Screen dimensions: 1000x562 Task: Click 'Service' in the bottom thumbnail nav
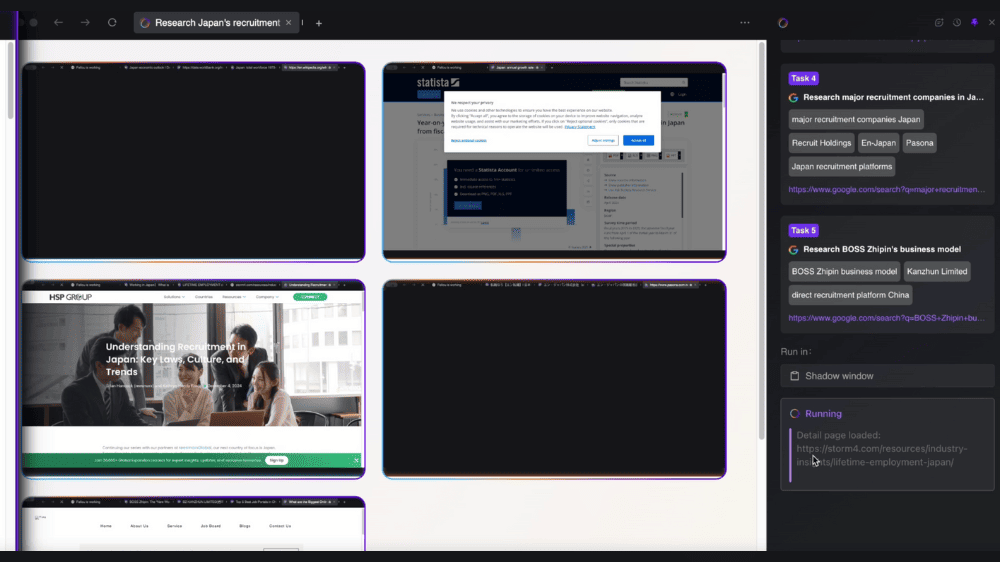point(174,526)
